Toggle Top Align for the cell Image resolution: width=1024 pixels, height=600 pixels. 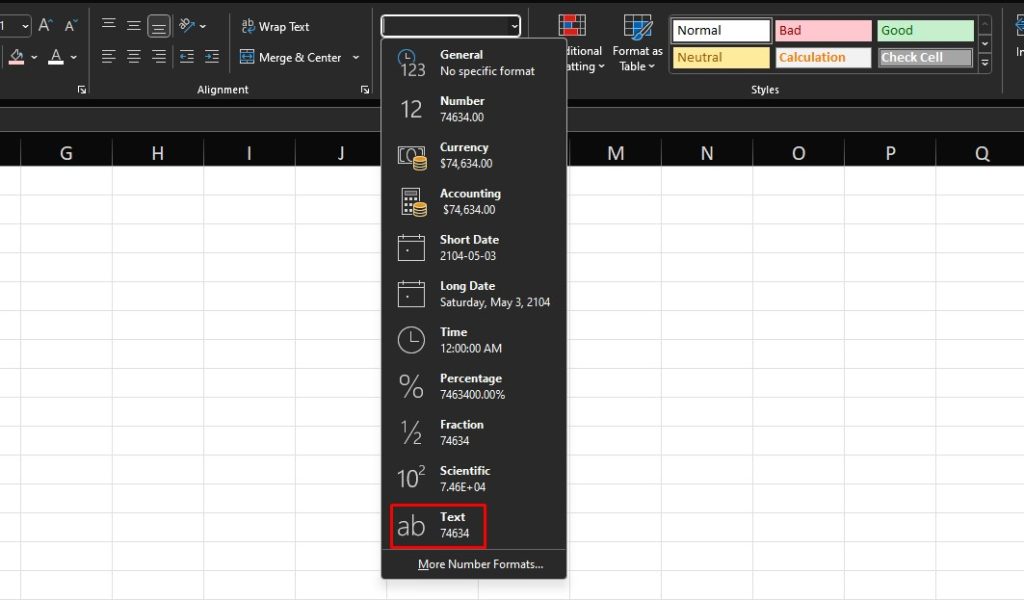pos(109,23)
